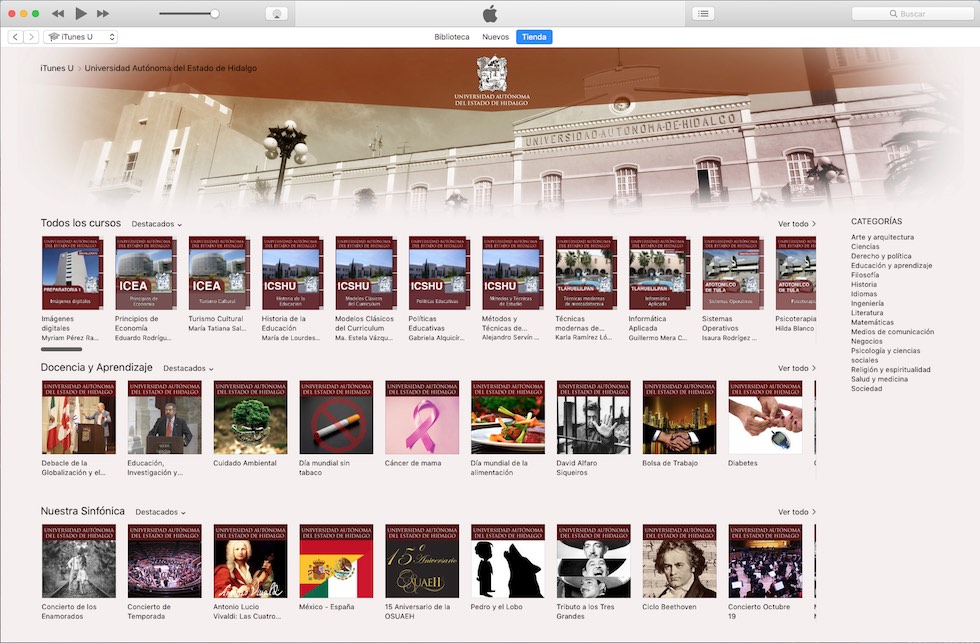Click the Universidad Autónoma del Estado de Hidalgo breadcrumb
Screen dimensions: 980x643
[171, 68]
